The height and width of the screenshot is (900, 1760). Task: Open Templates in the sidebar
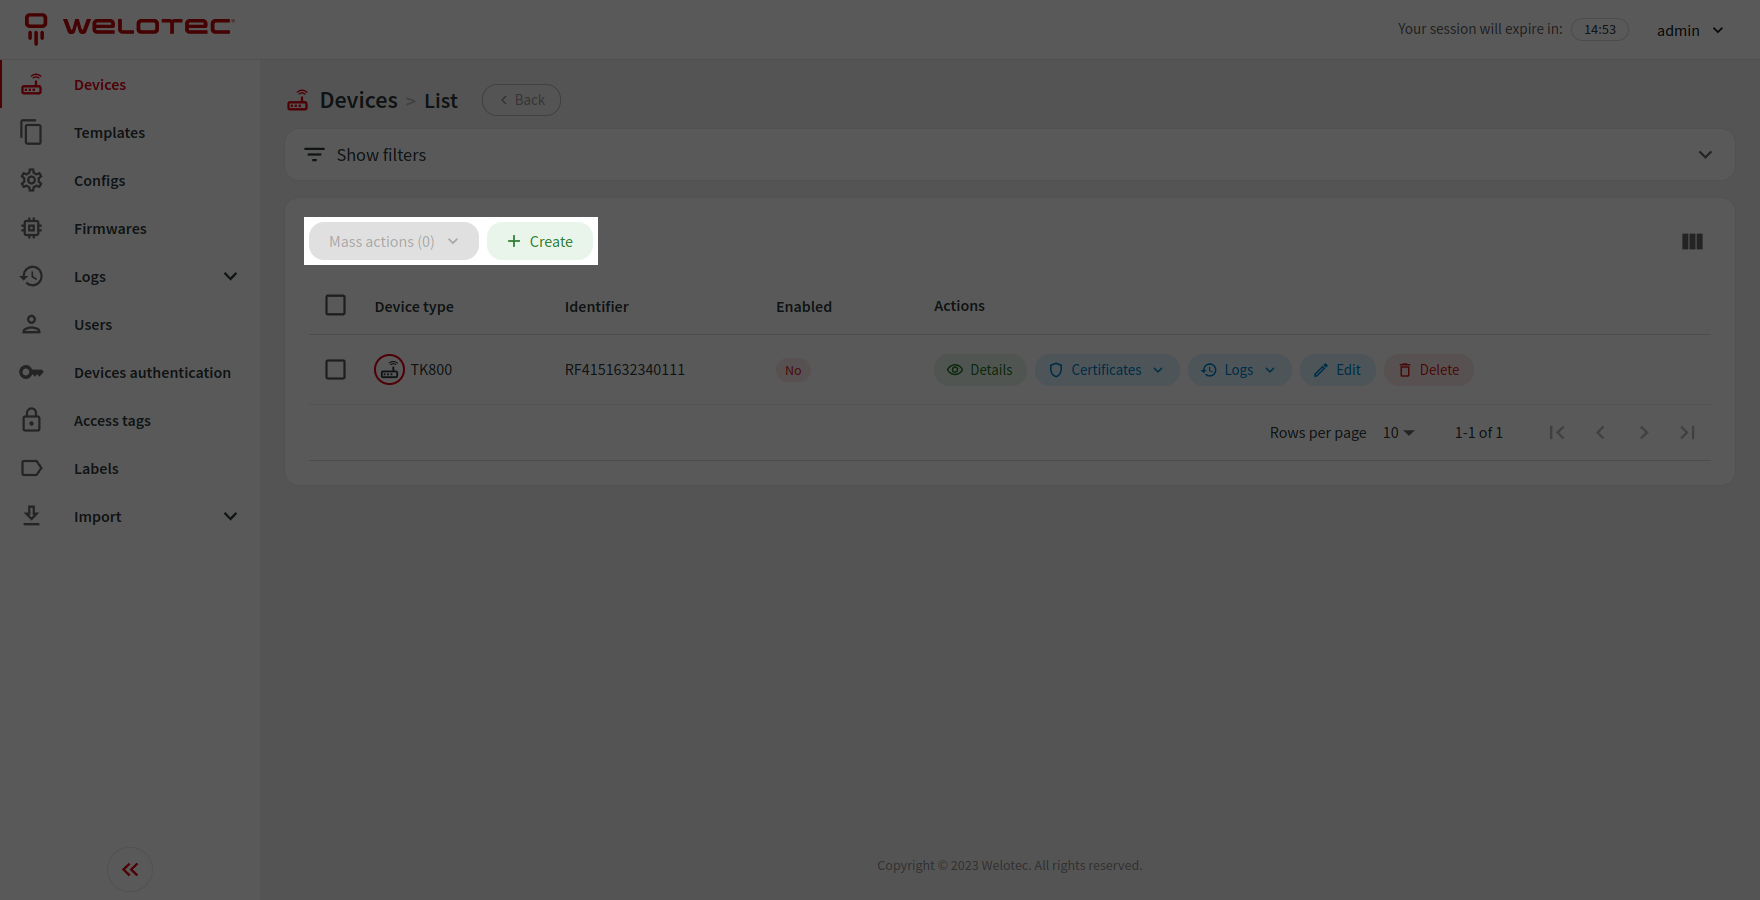[109, 133]
